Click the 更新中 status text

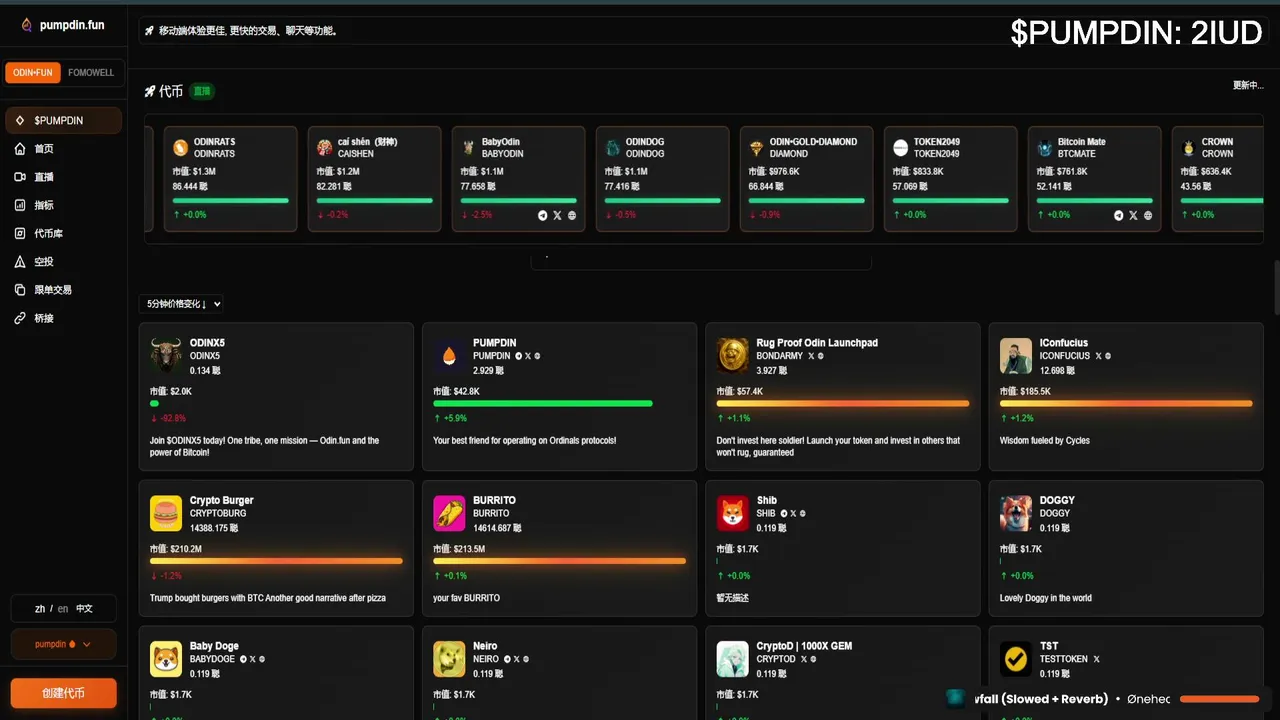point(1248,85)
